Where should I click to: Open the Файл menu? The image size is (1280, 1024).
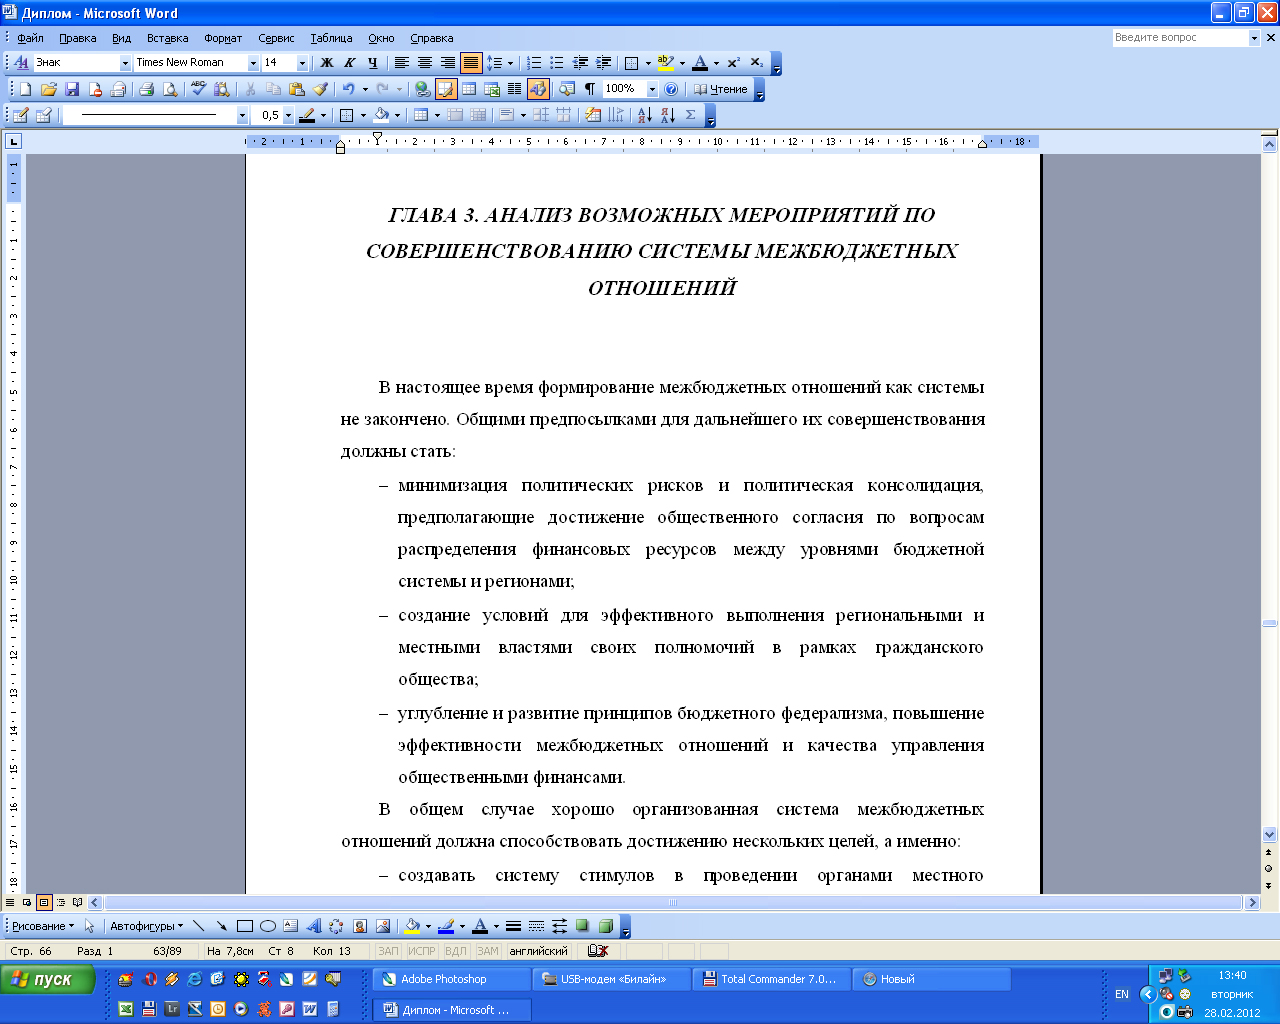tap(30, 38)
